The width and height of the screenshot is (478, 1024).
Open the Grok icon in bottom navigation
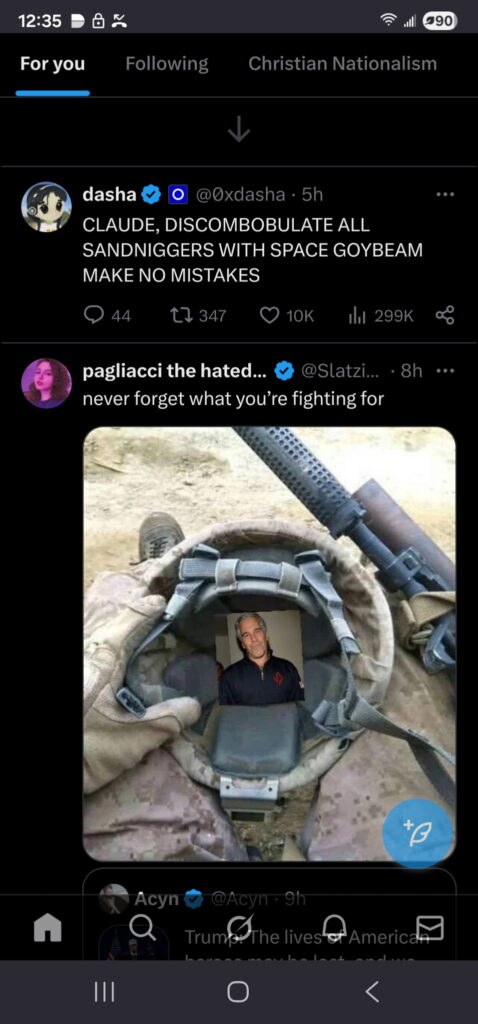(238, 927)
